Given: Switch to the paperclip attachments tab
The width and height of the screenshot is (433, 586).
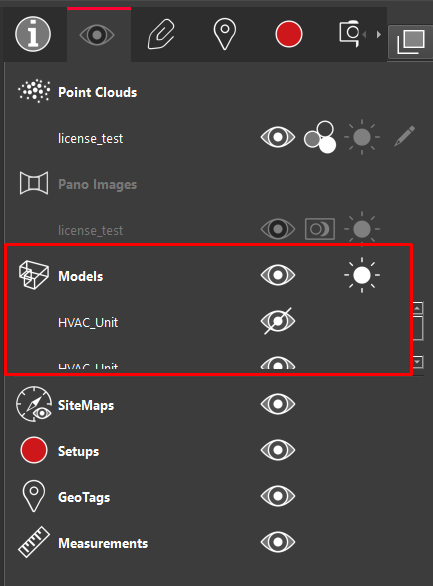Looking at the screenshot, I should 161,34.
